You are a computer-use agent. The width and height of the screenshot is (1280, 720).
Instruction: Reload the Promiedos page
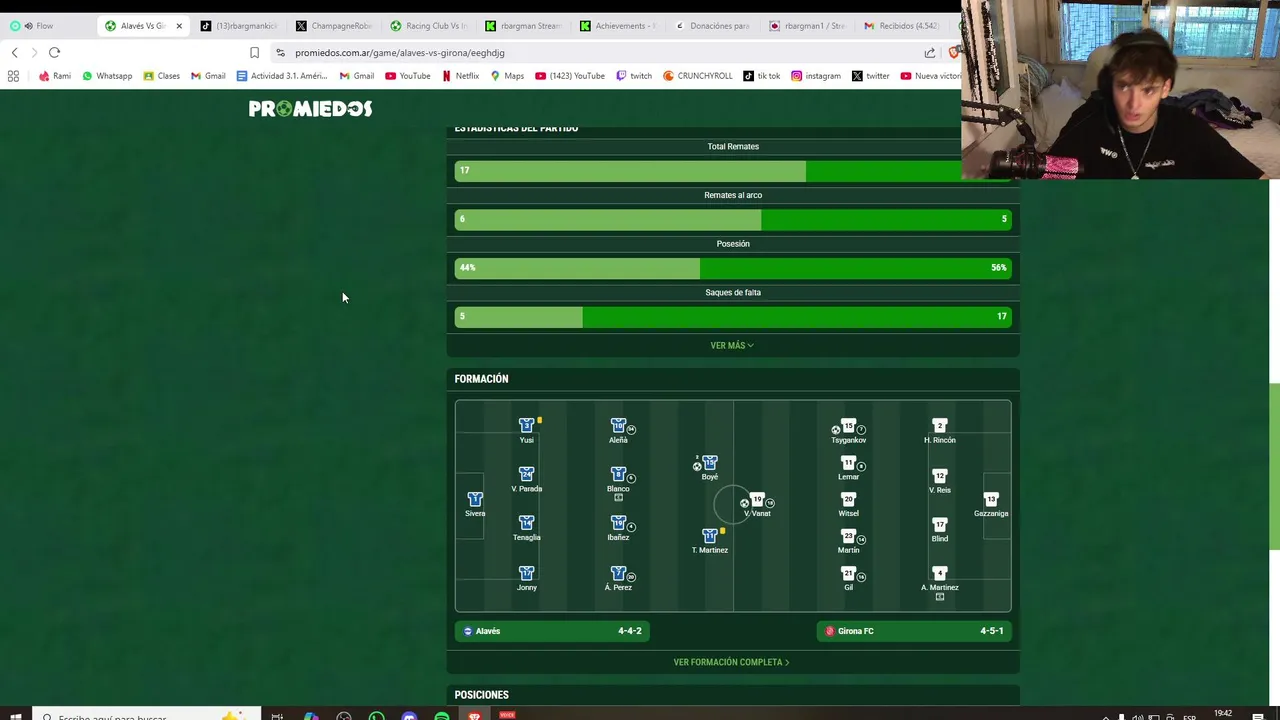tap(54, 52)
